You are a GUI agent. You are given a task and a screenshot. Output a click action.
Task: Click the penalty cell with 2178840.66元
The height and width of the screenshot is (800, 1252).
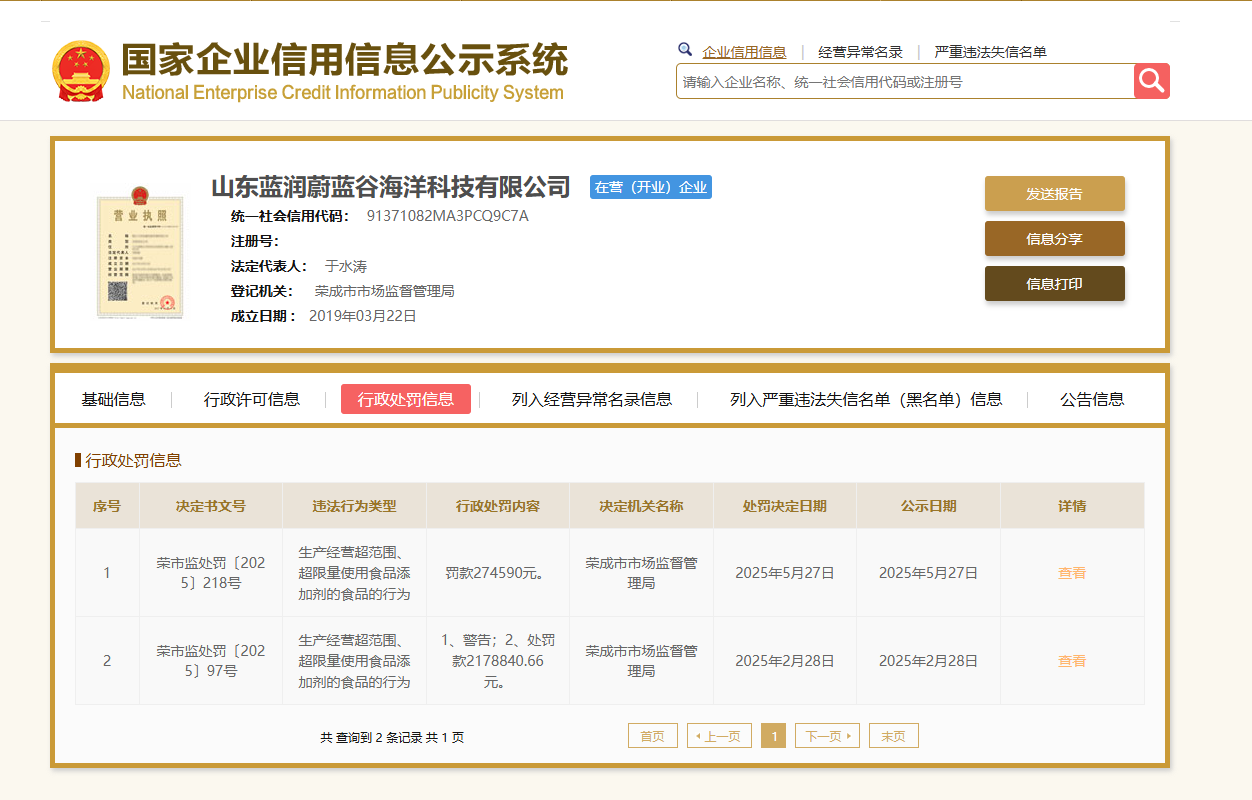(x=498, y=661)
